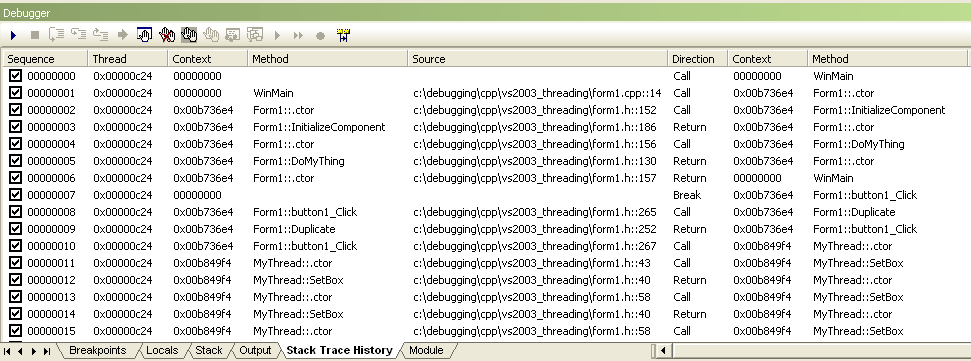This screenshot has height=361, width=971.
Task: Click the form1.h::186 source cell
Action: coord(534,127)
